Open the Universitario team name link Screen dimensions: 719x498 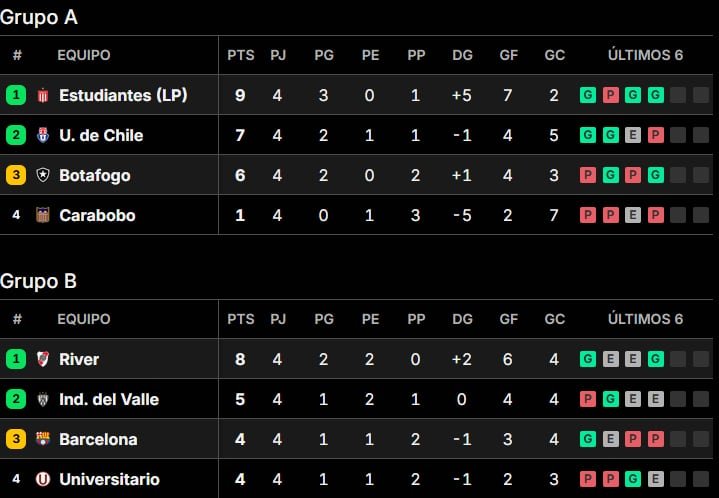click(x=110, y=479)
